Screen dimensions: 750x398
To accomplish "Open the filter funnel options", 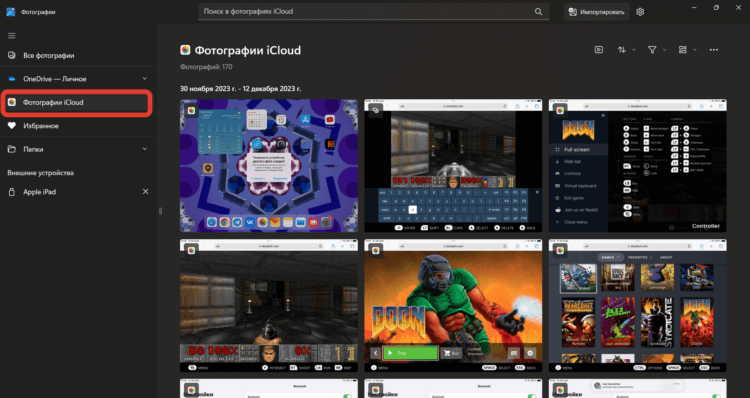I will (x=652, y=50).
